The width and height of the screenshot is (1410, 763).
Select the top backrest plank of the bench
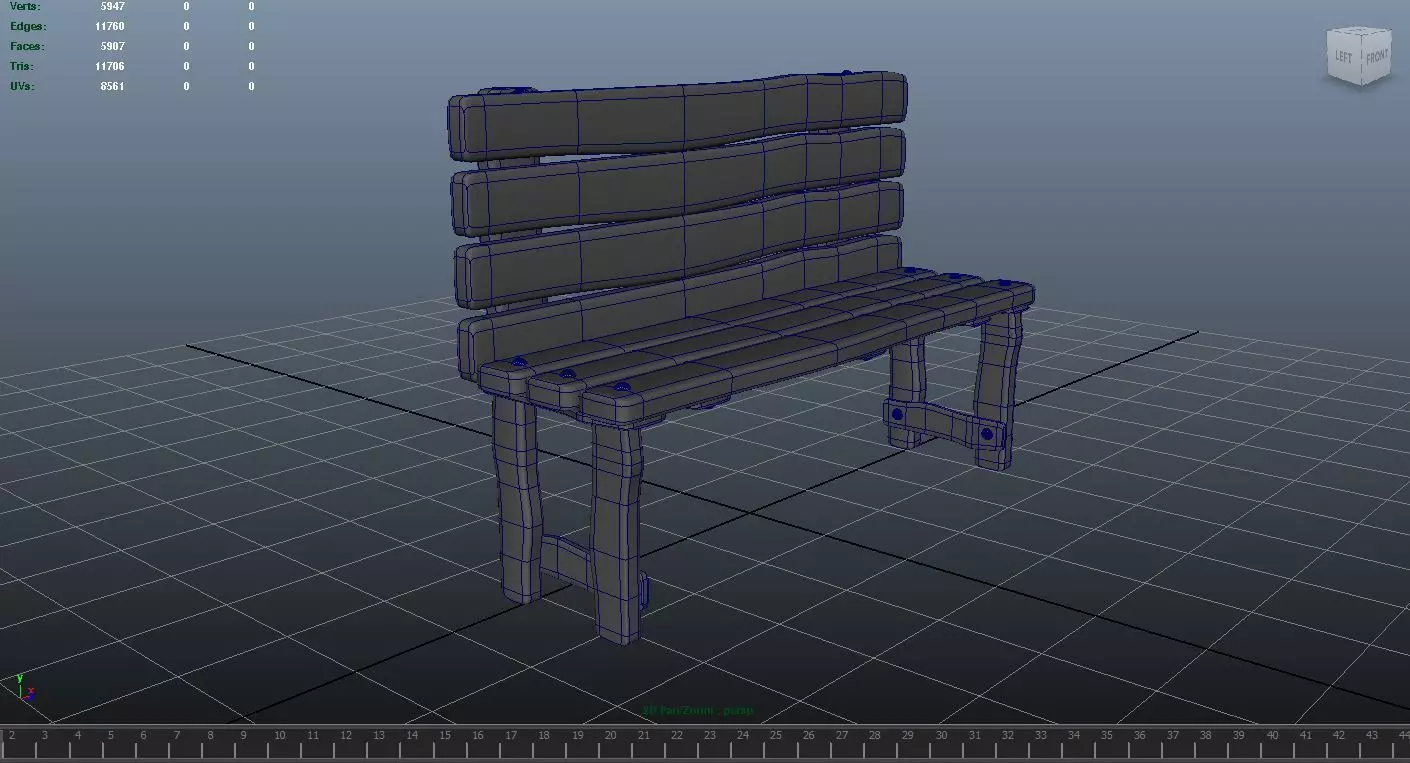pyautogui.click(x=678, y=118)
